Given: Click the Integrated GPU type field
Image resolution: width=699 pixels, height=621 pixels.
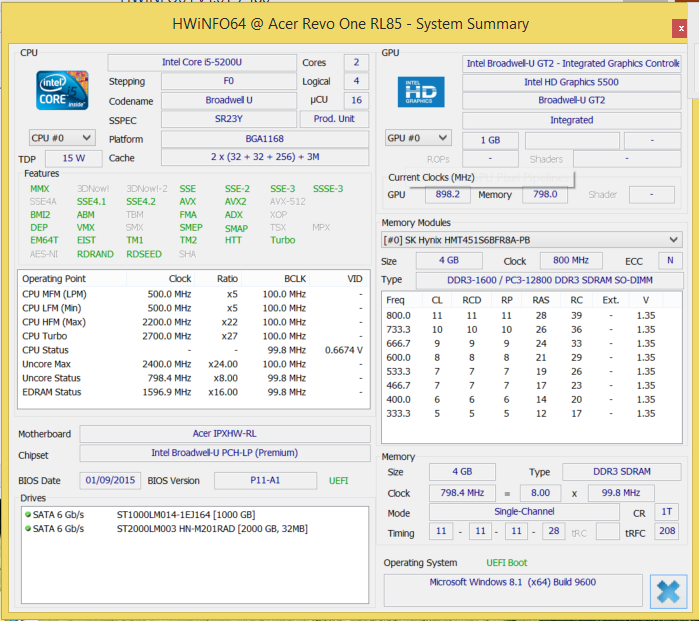Looking at the screenshot, I should pos(572,120).
